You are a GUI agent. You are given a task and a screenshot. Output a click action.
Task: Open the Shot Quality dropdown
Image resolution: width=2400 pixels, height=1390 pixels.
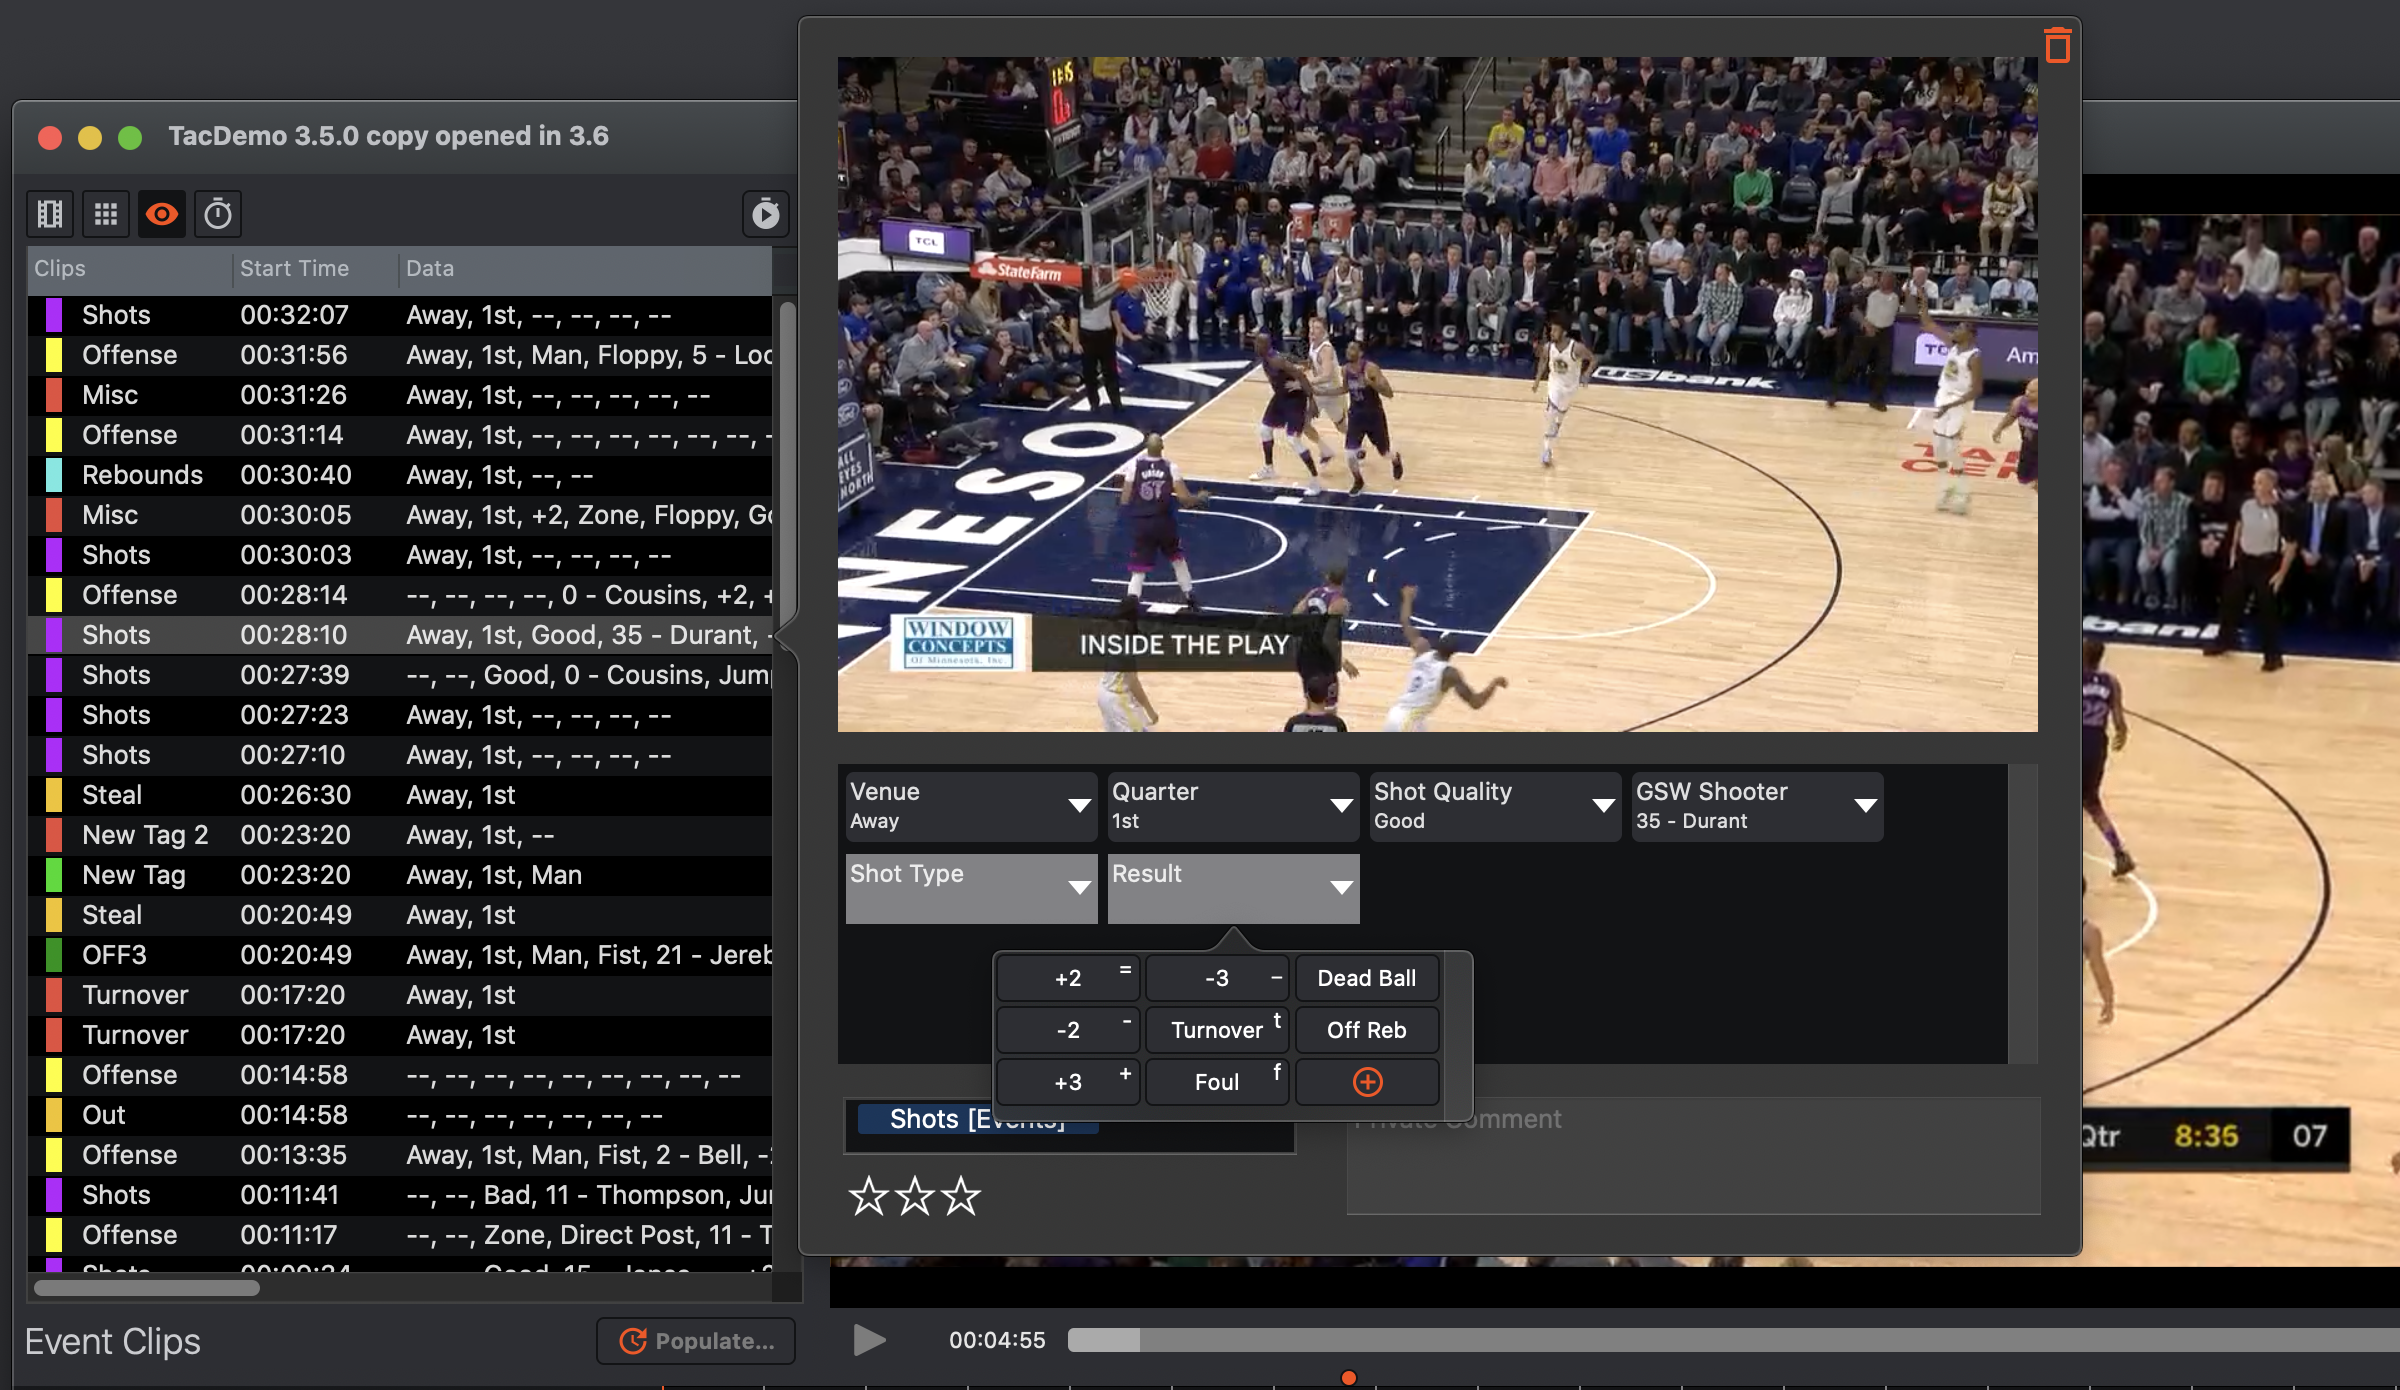pyautogui.click(x=1495, y=806)
